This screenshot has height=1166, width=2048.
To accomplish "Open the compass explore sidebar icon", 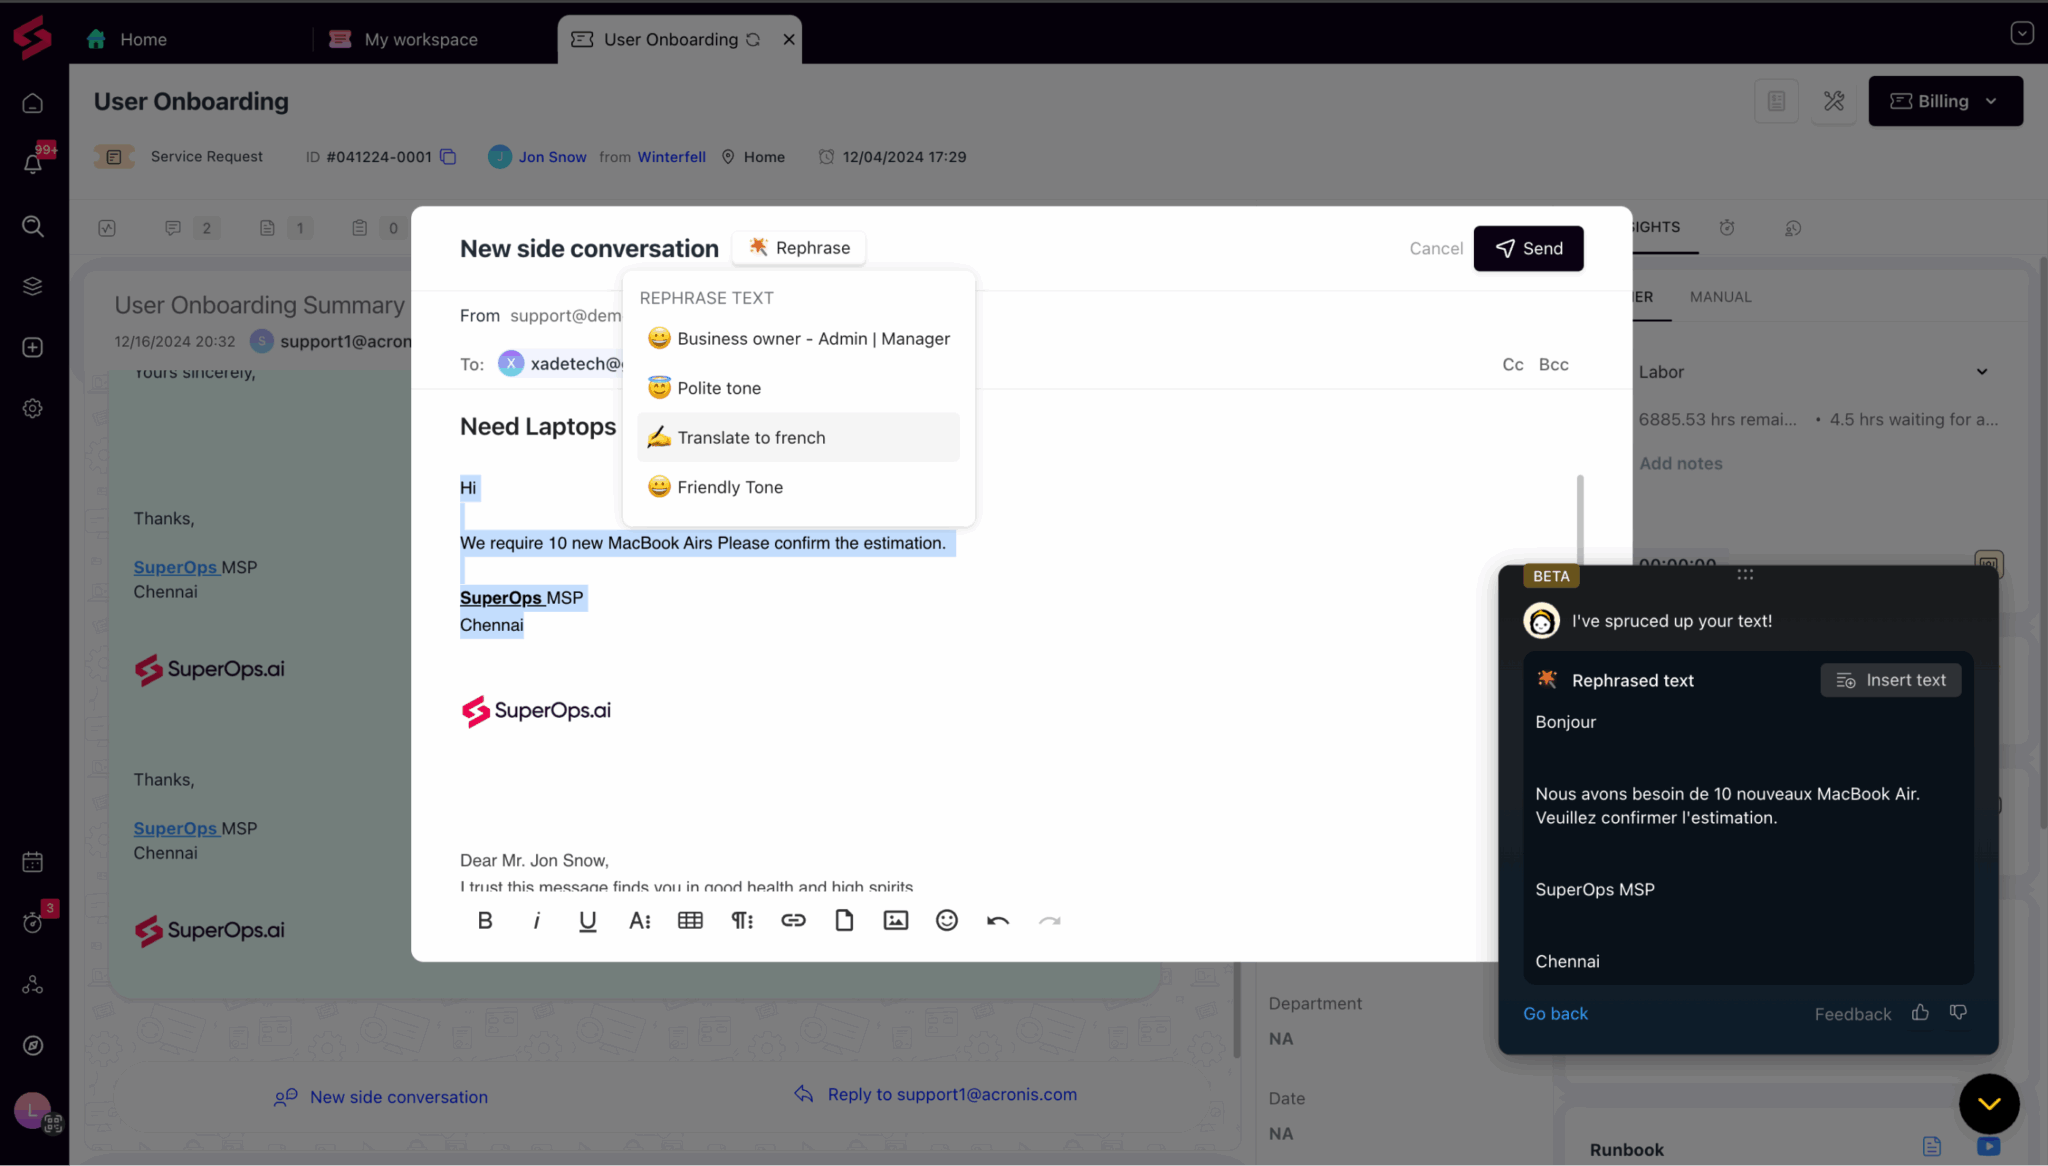I will [33, 1046].
